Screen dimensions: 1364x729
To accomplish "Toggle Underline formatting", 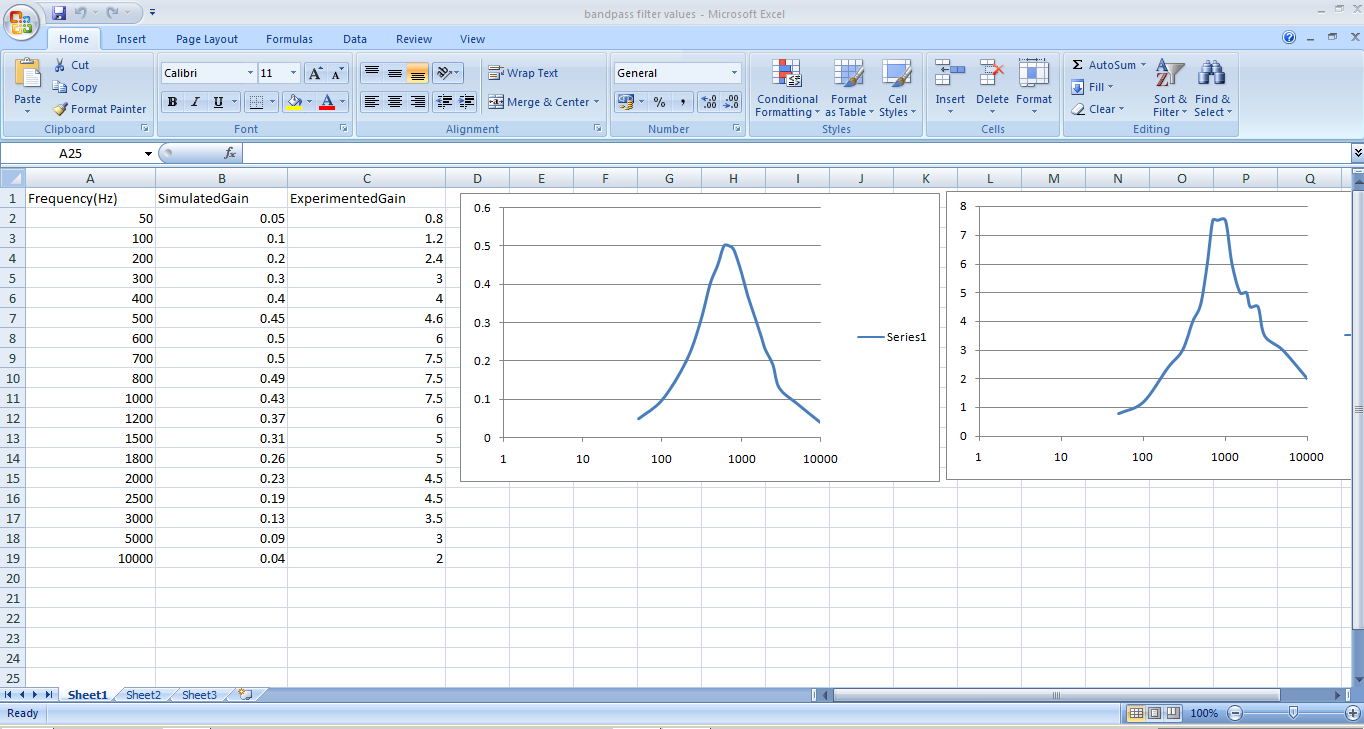I will [x=218, y=102].
